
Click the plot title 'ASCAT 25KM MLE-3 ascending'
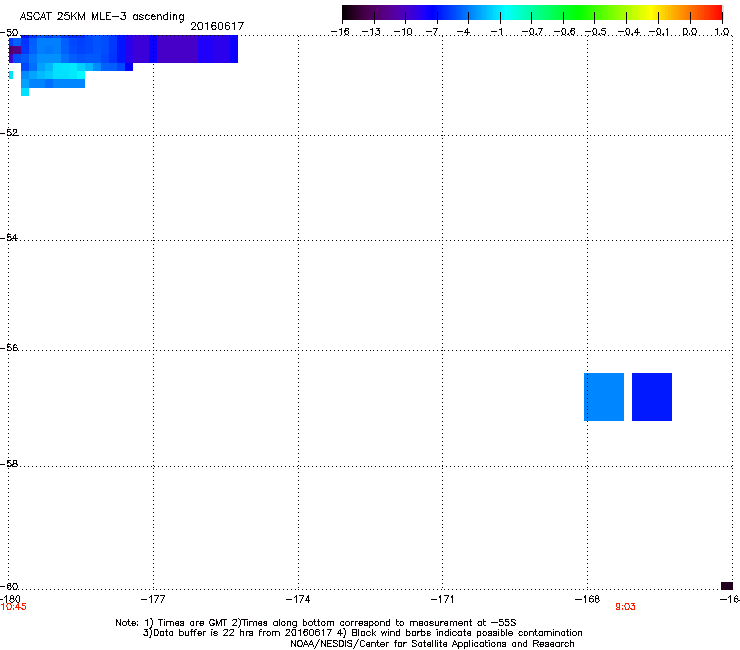coord(102,16)
